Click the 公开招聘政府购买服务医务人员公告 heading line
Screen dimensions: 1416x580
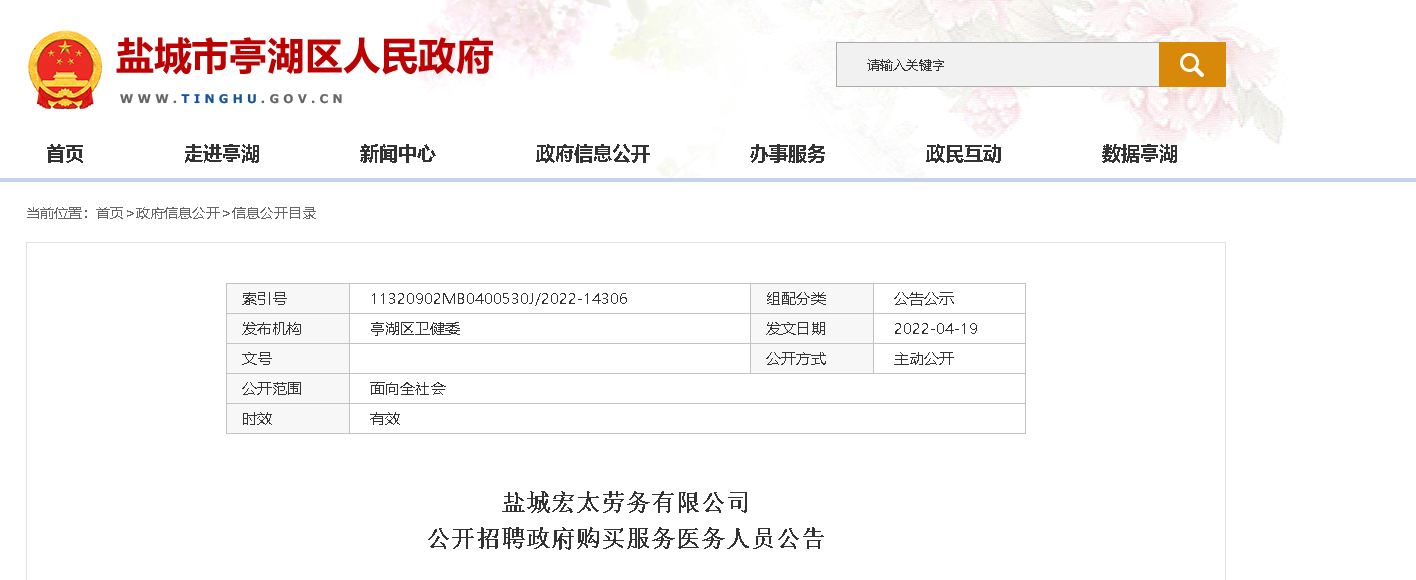(x=626, y=540)
